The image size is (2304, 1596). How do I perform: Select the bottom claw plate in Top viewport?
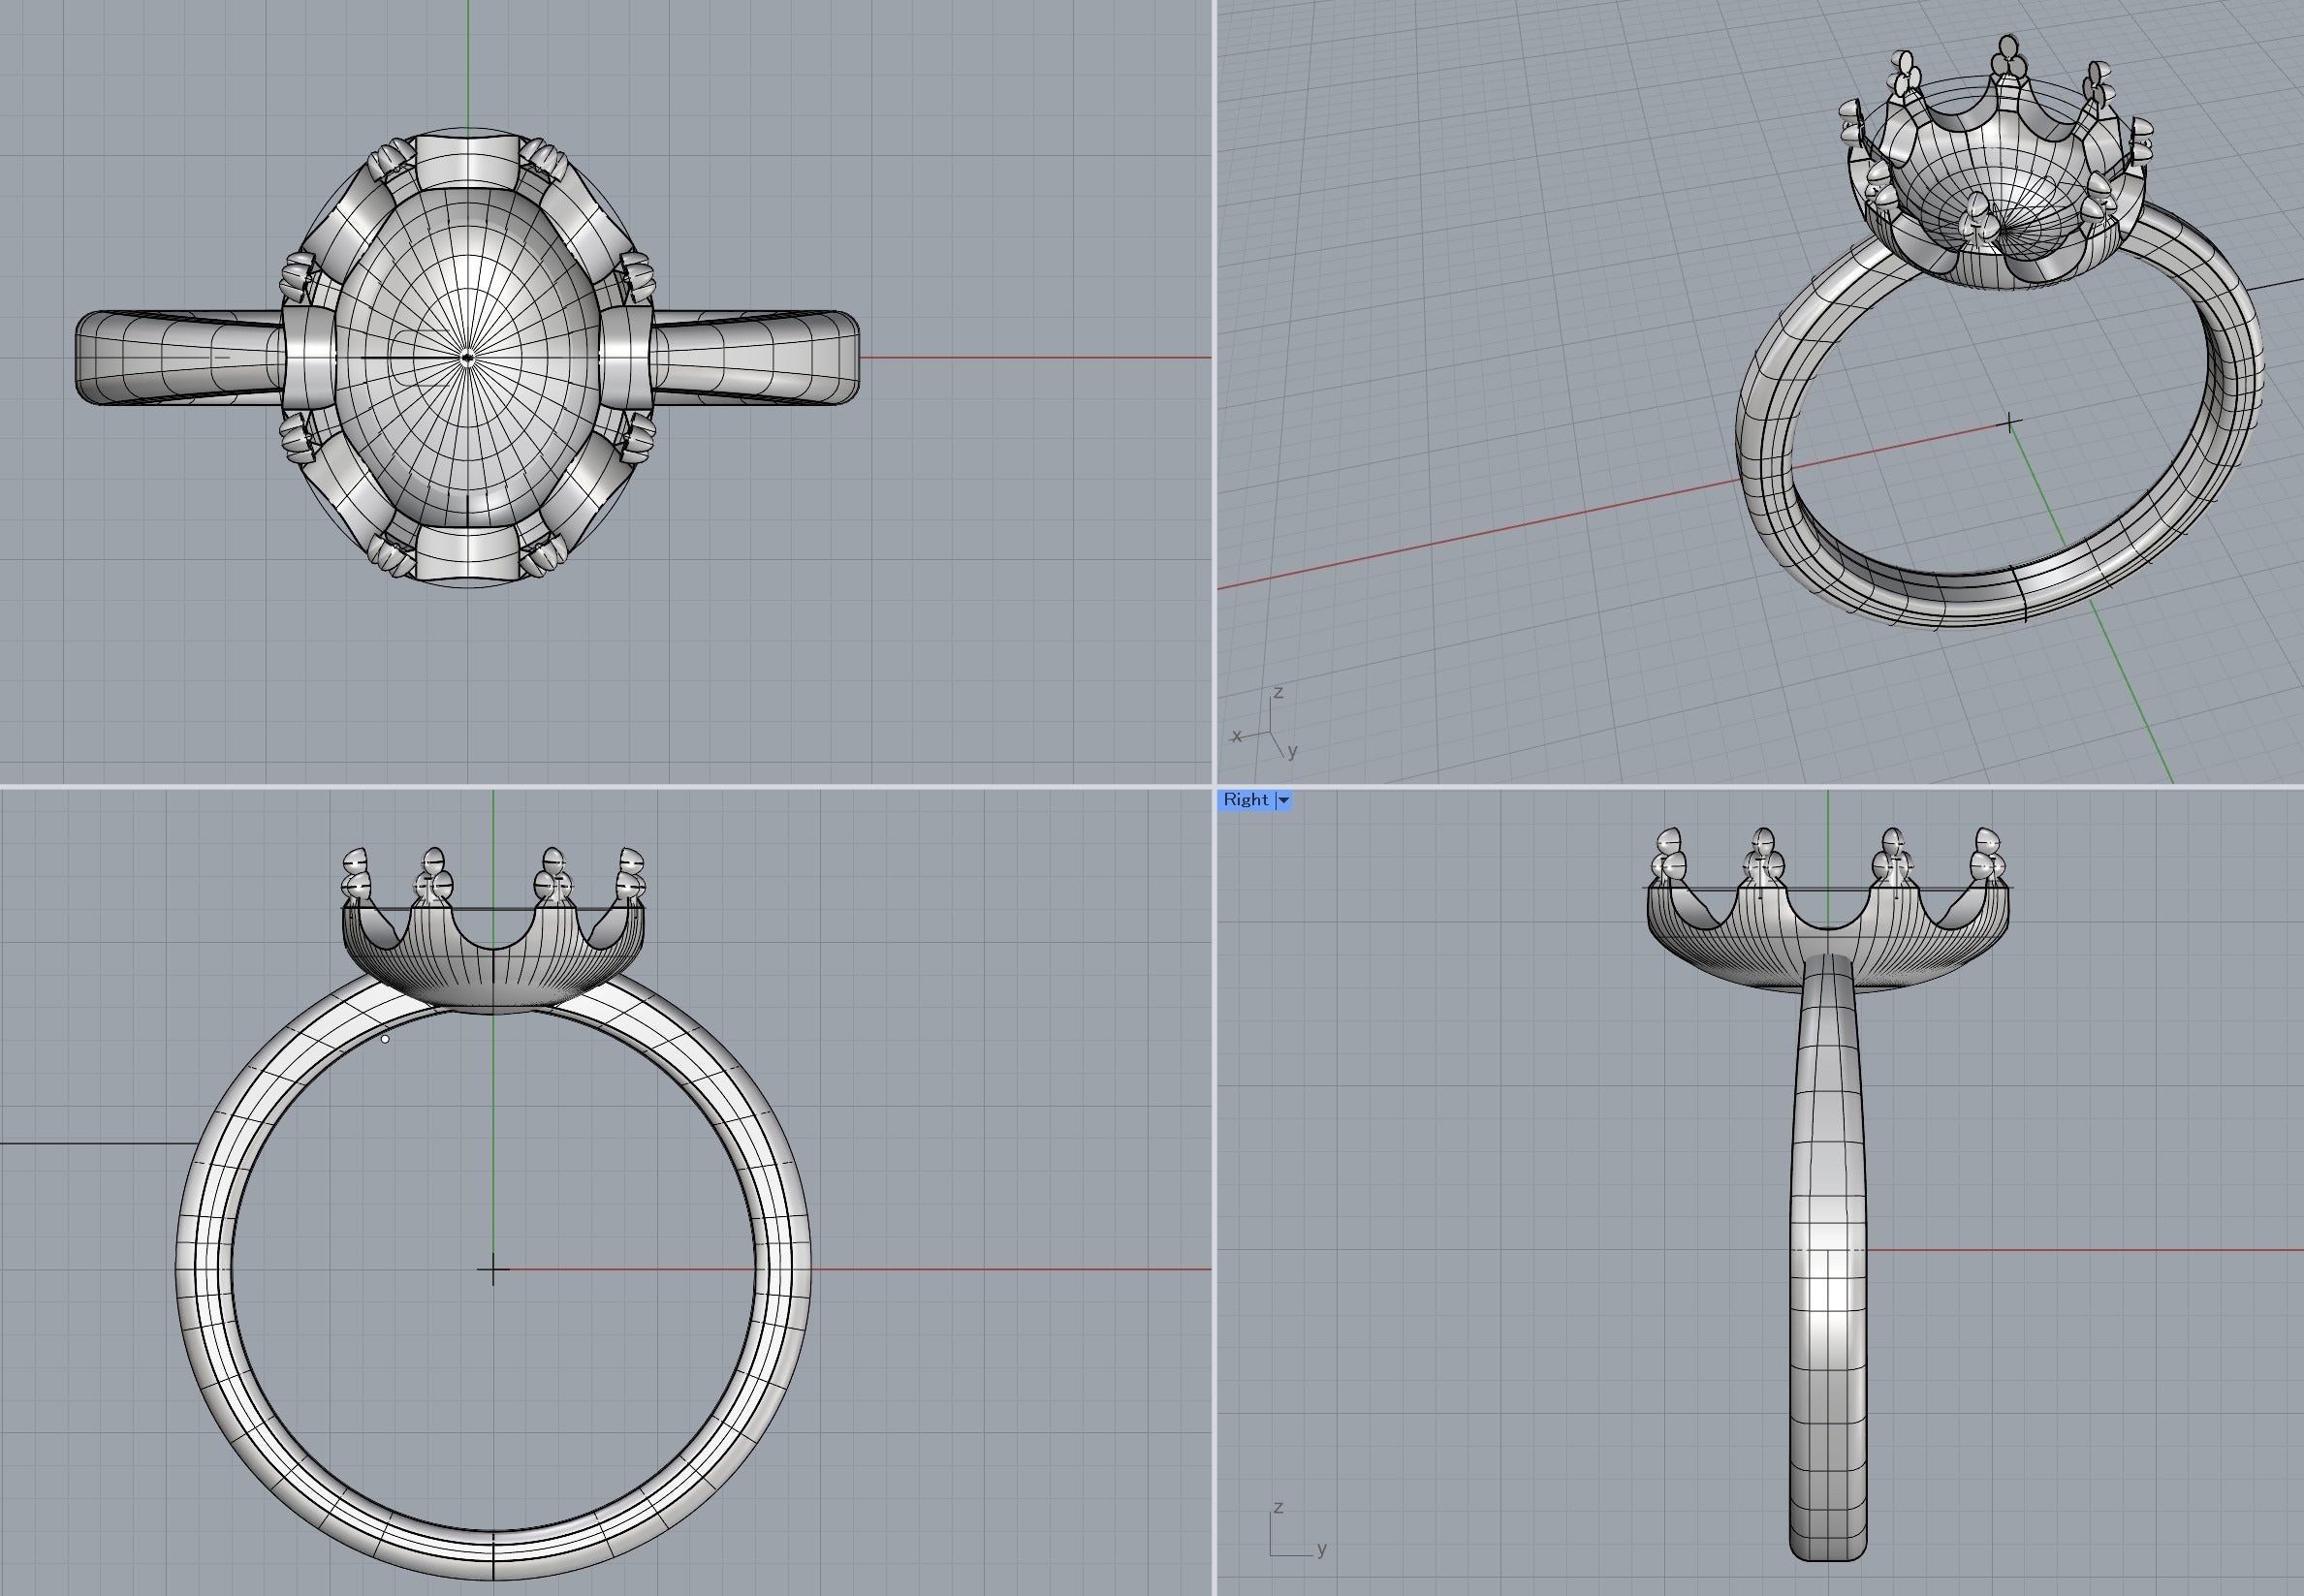click(x=467, y=555)
